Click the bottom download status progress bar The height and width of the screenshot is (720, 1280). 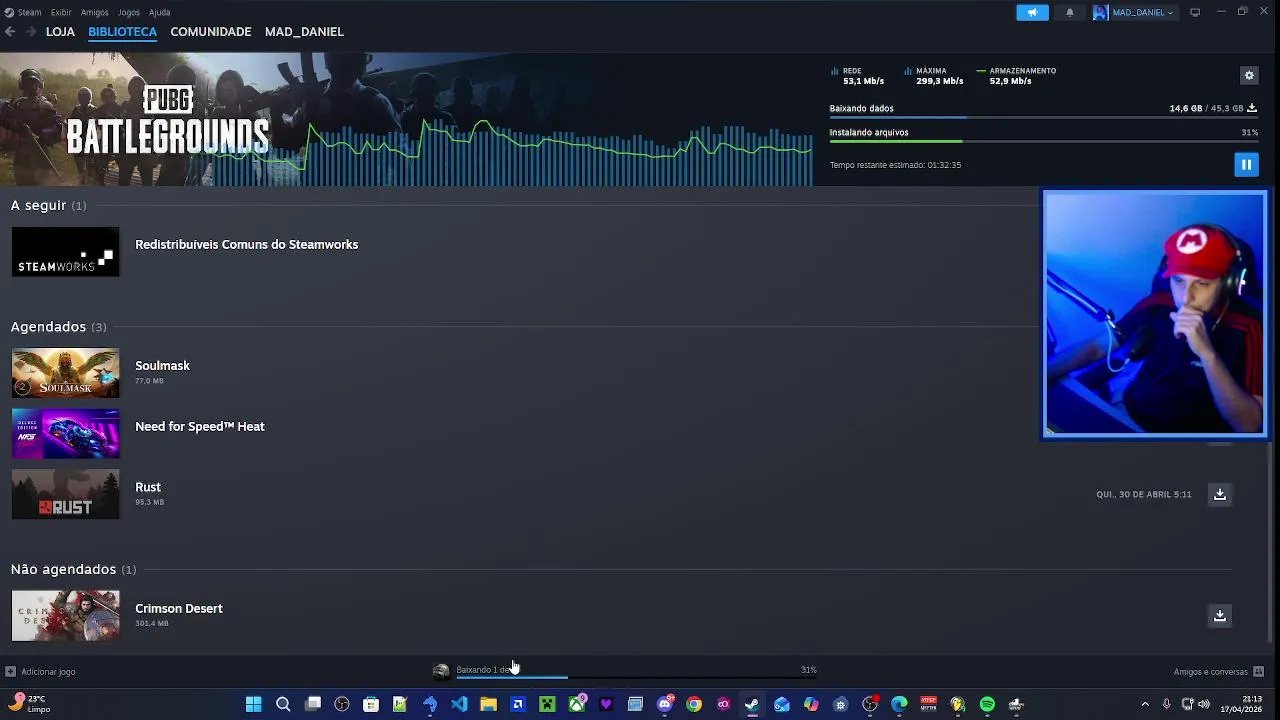point(636,678)
